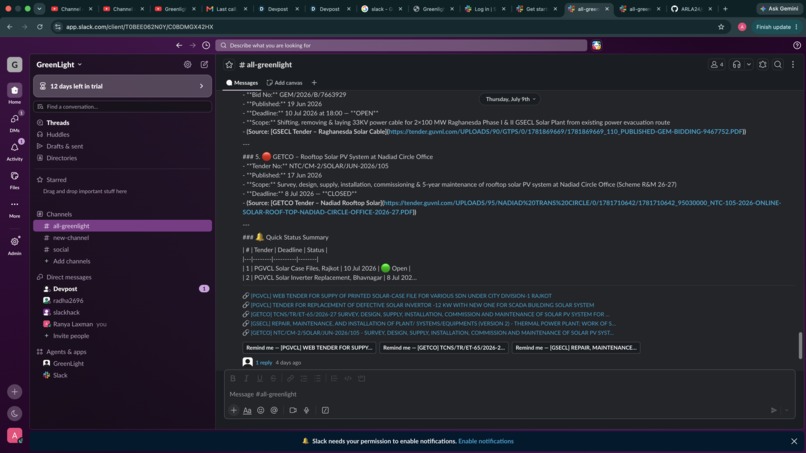Open Admin settings icon
Viewport: 806px width, 453px height.
point(14,245)
